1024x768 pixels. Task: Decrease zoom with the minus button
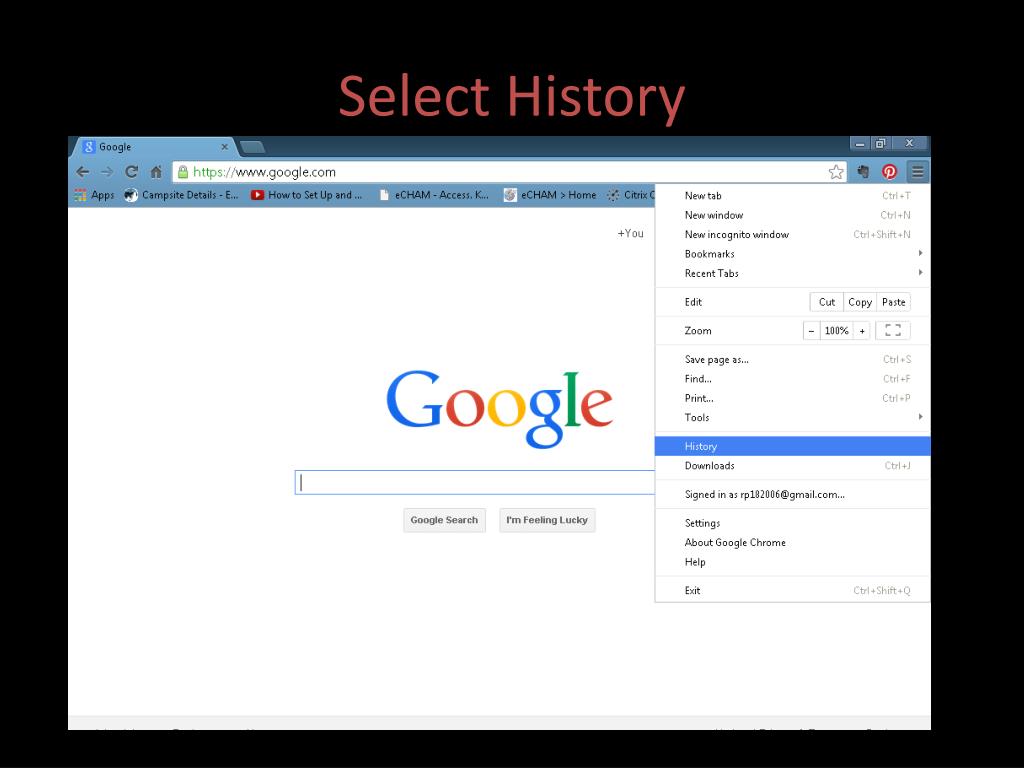[x=811, y=330]
